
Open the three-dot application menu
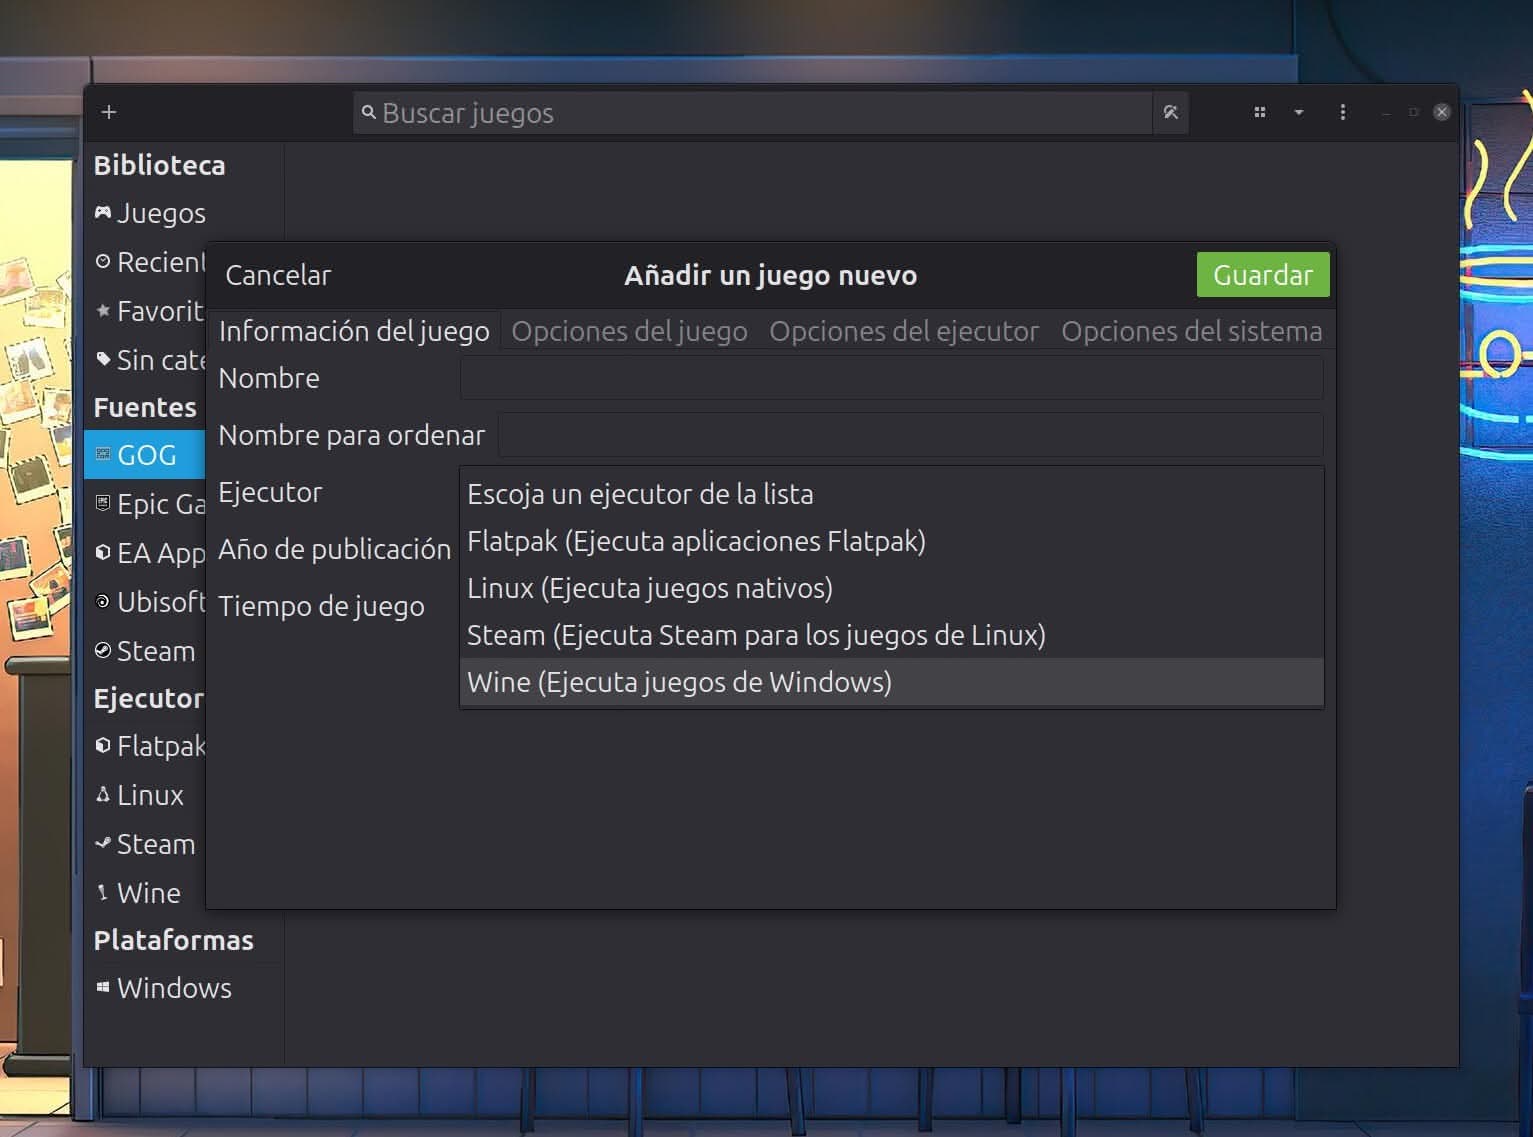click(x=1342, y=112)
